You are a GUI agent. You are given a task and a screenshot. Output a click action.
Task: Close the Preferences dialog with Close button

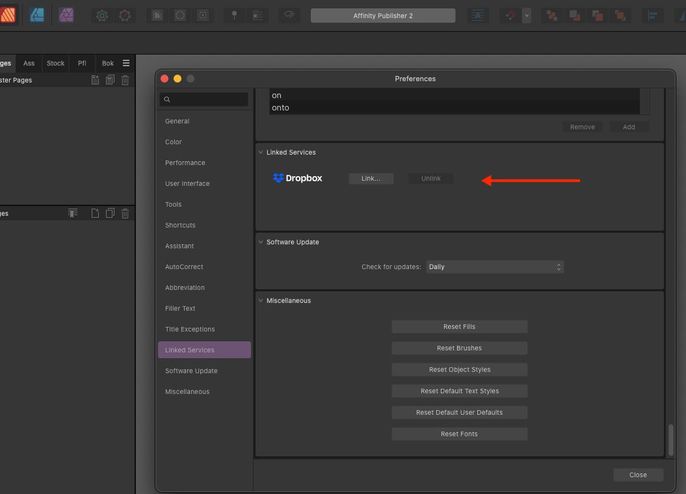pyautogui.click(x=638, y=475)
